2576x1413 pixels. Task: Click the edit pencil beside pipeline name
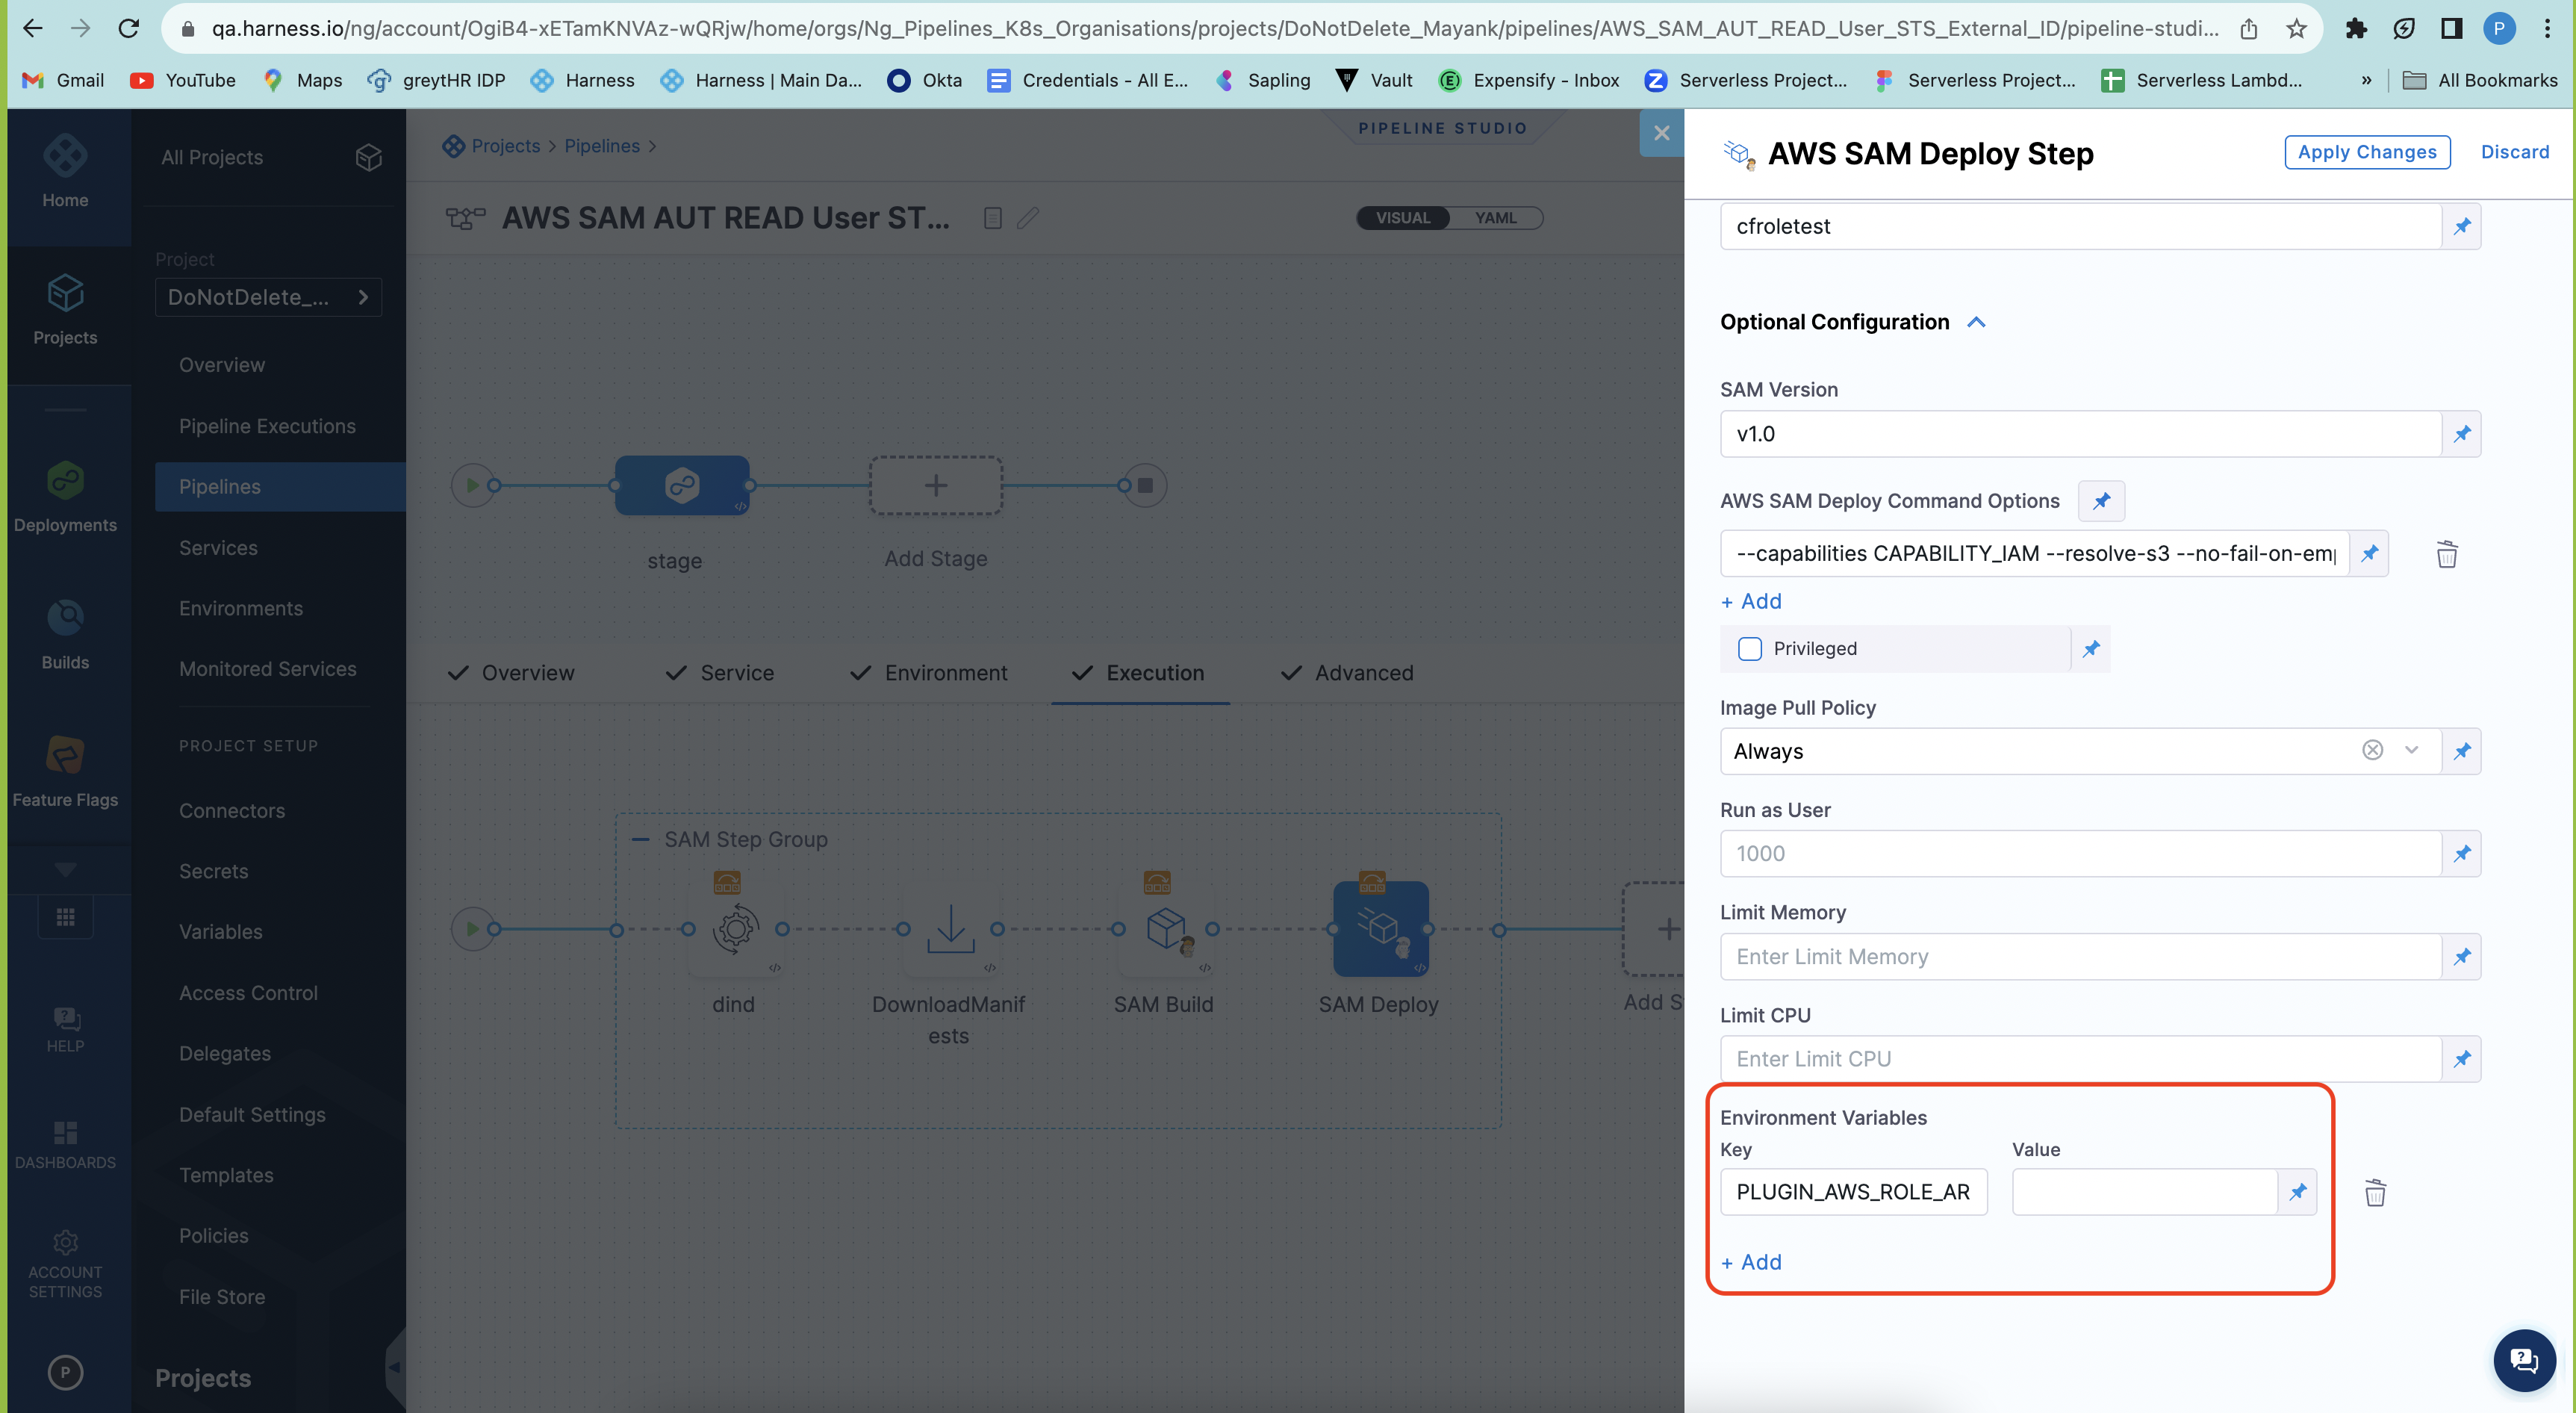pos(1028,218)
